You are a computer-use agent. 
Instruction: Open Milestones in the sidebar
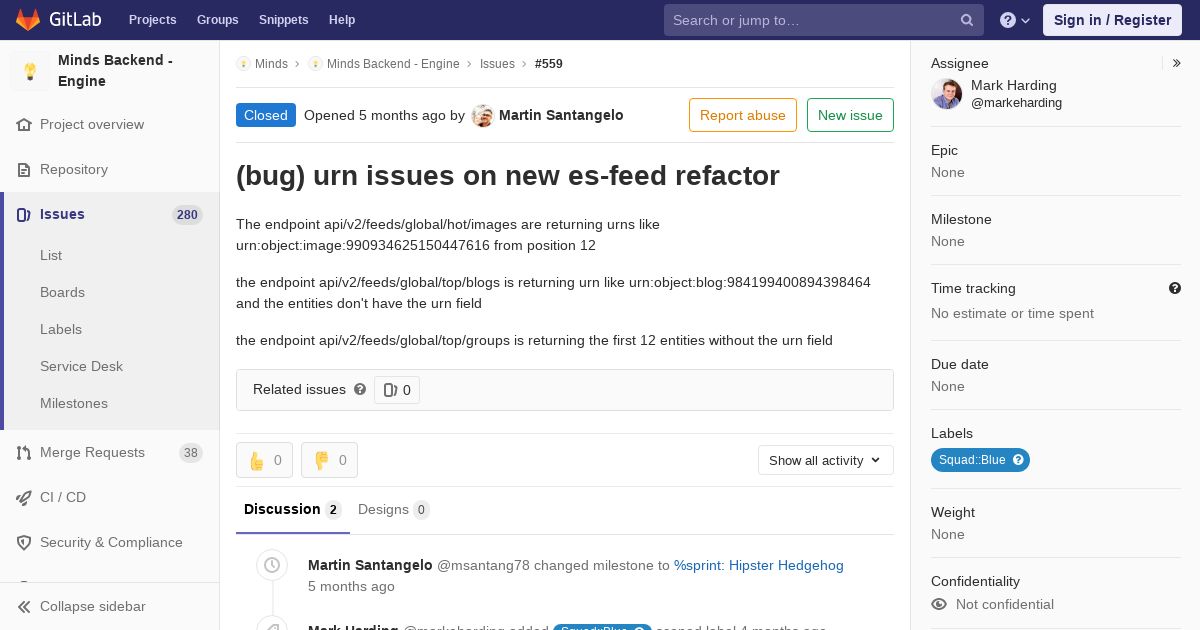click(x=74, y=403)
